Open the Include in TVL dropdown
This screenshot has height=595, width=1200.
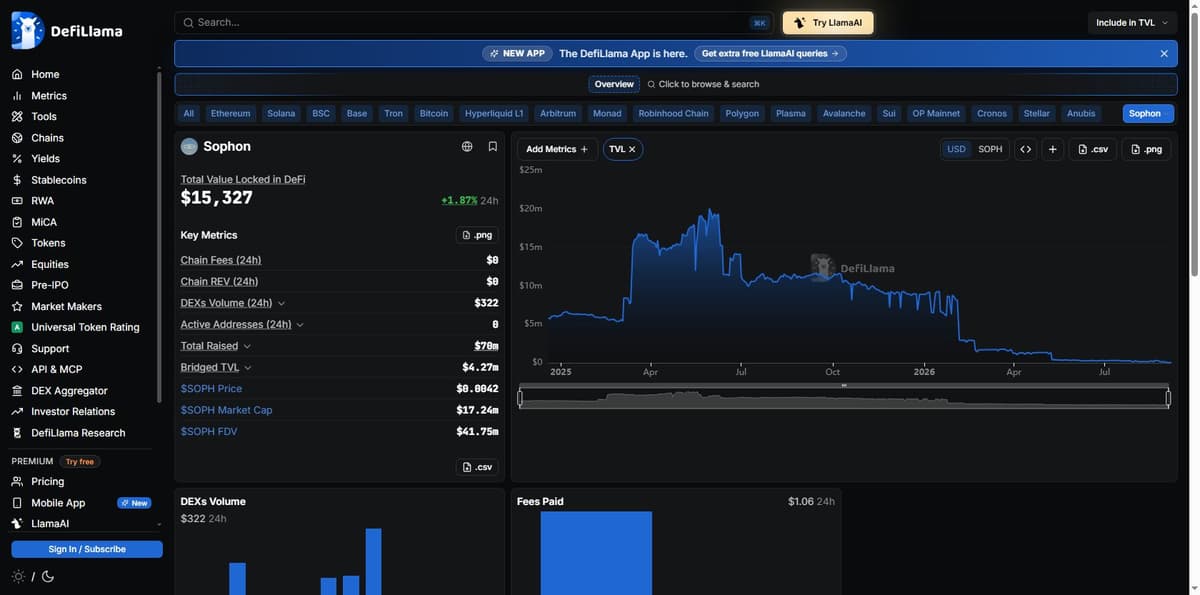coord(1132,23)
